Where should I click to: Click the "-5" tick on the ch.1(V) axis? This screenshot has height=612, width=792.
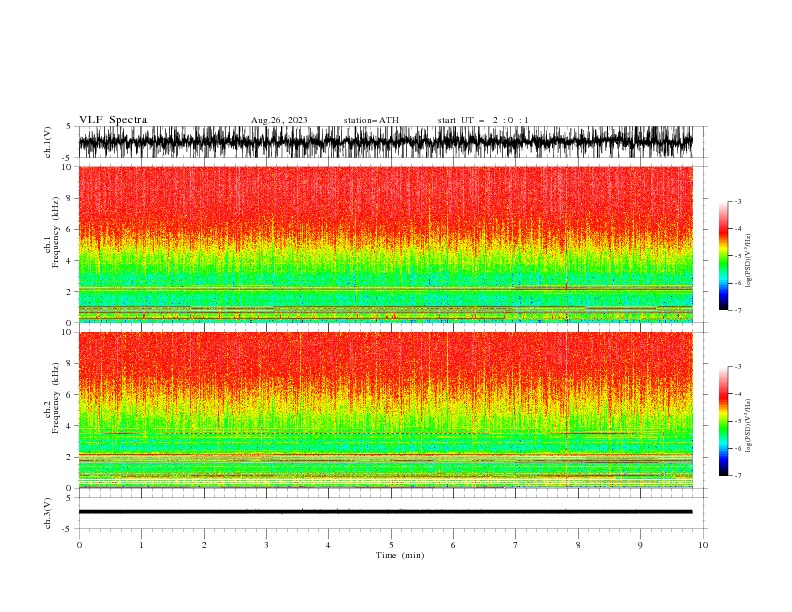(68, 158)
